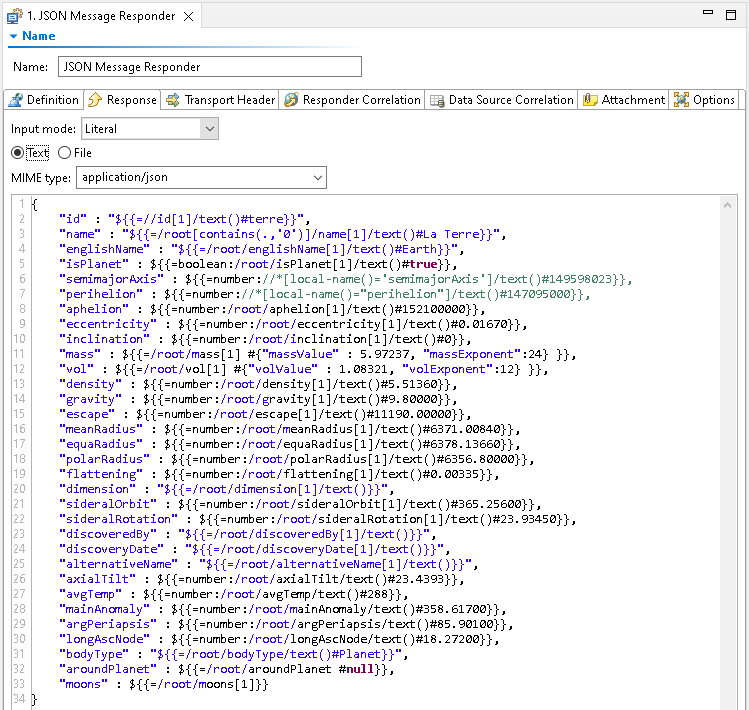The width and height of the screenshot is (749, 710).
Task: Click the JSON Message Responder editor tab icon
Action: coord(14,16)
